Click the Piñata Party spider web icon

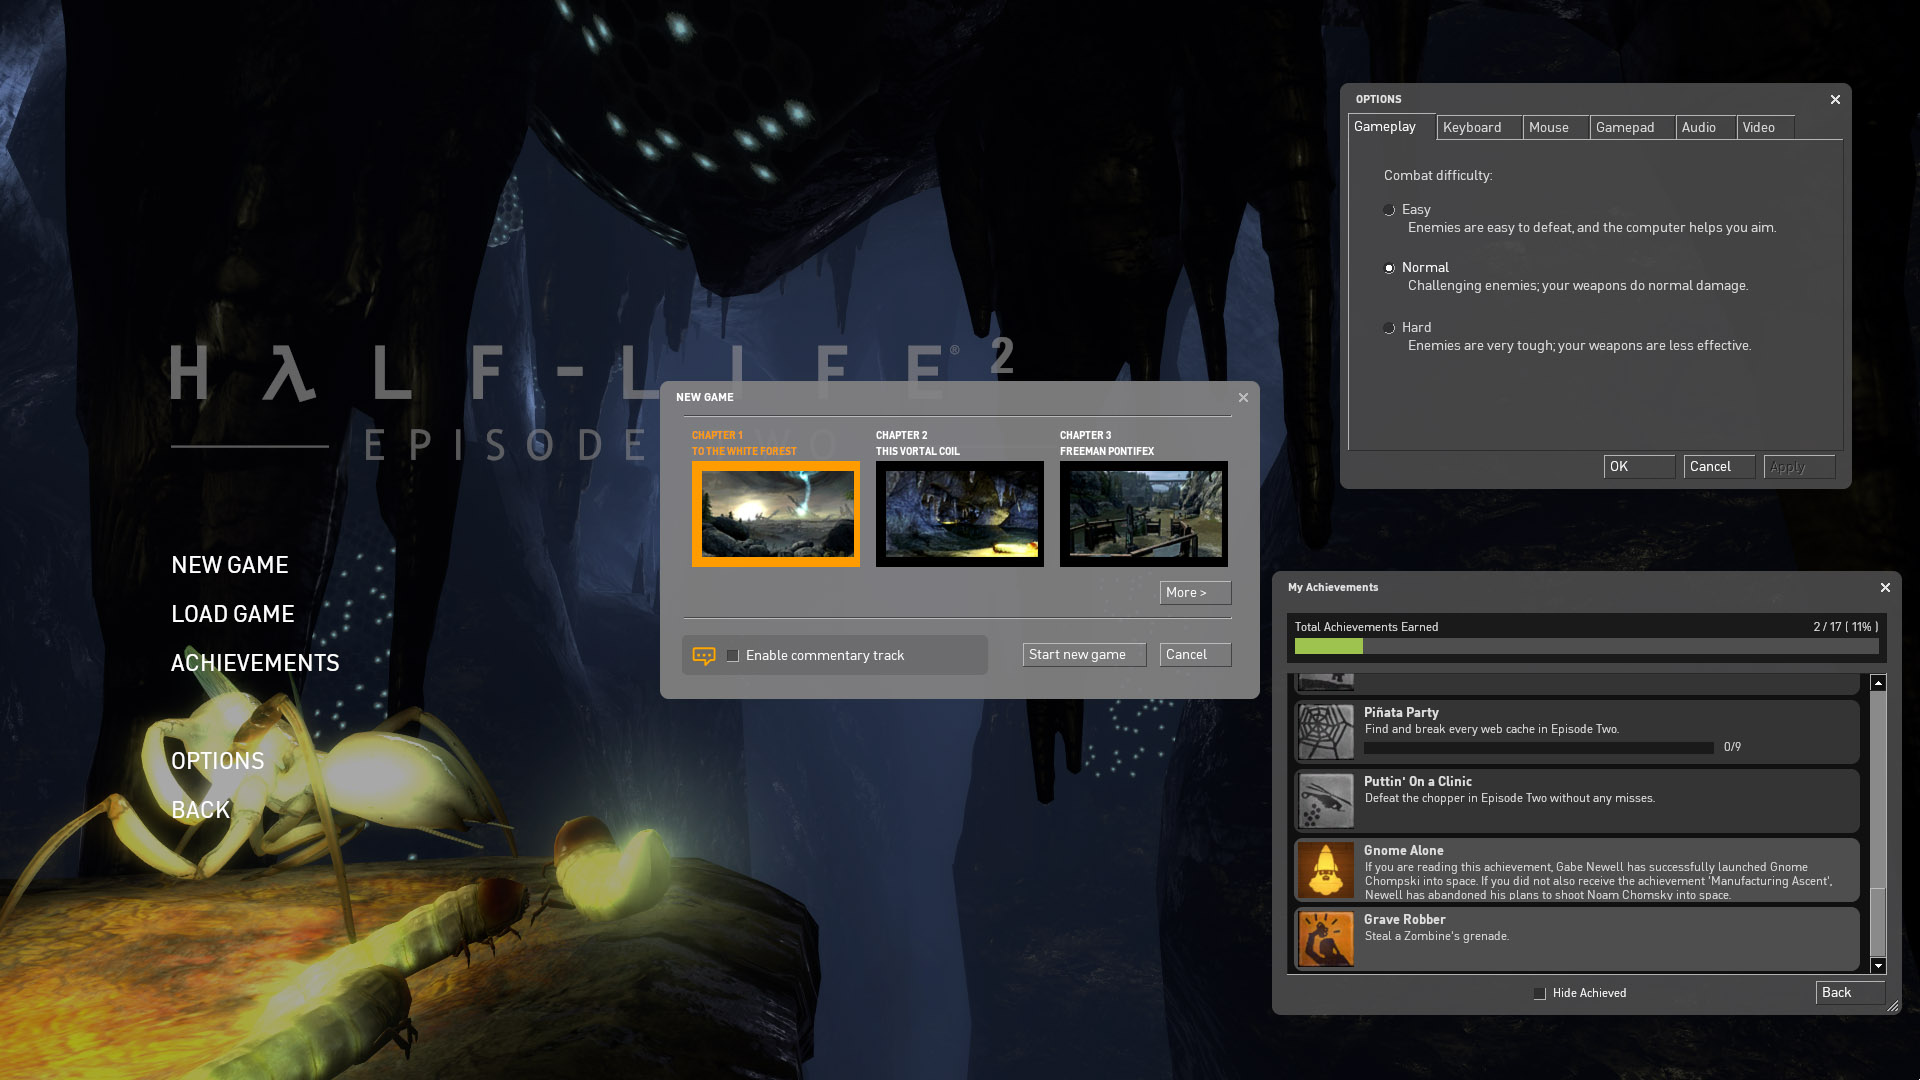[1325, 731]
